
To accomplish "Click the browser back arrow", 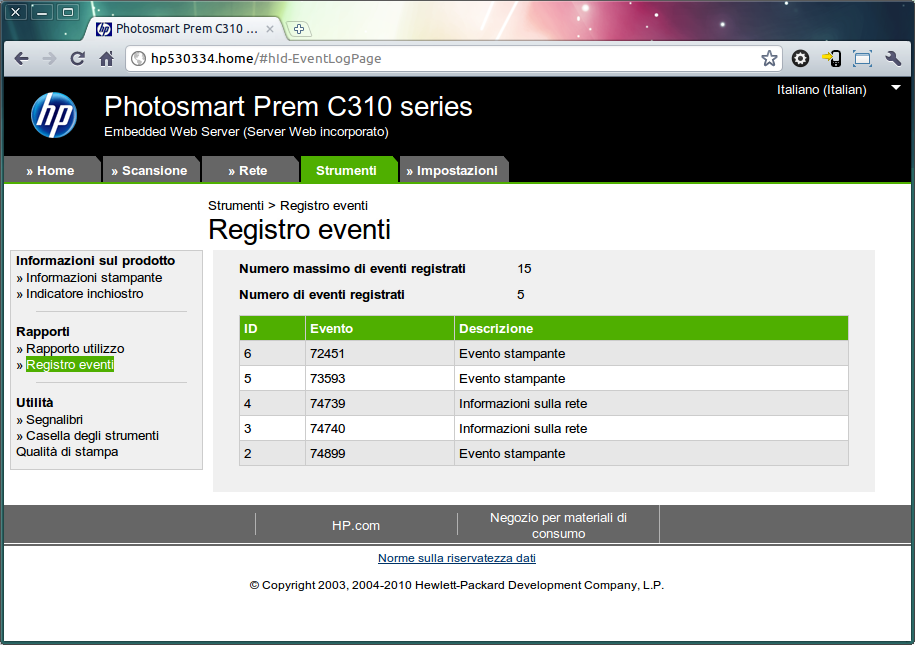I will click(x=22, y=58).
